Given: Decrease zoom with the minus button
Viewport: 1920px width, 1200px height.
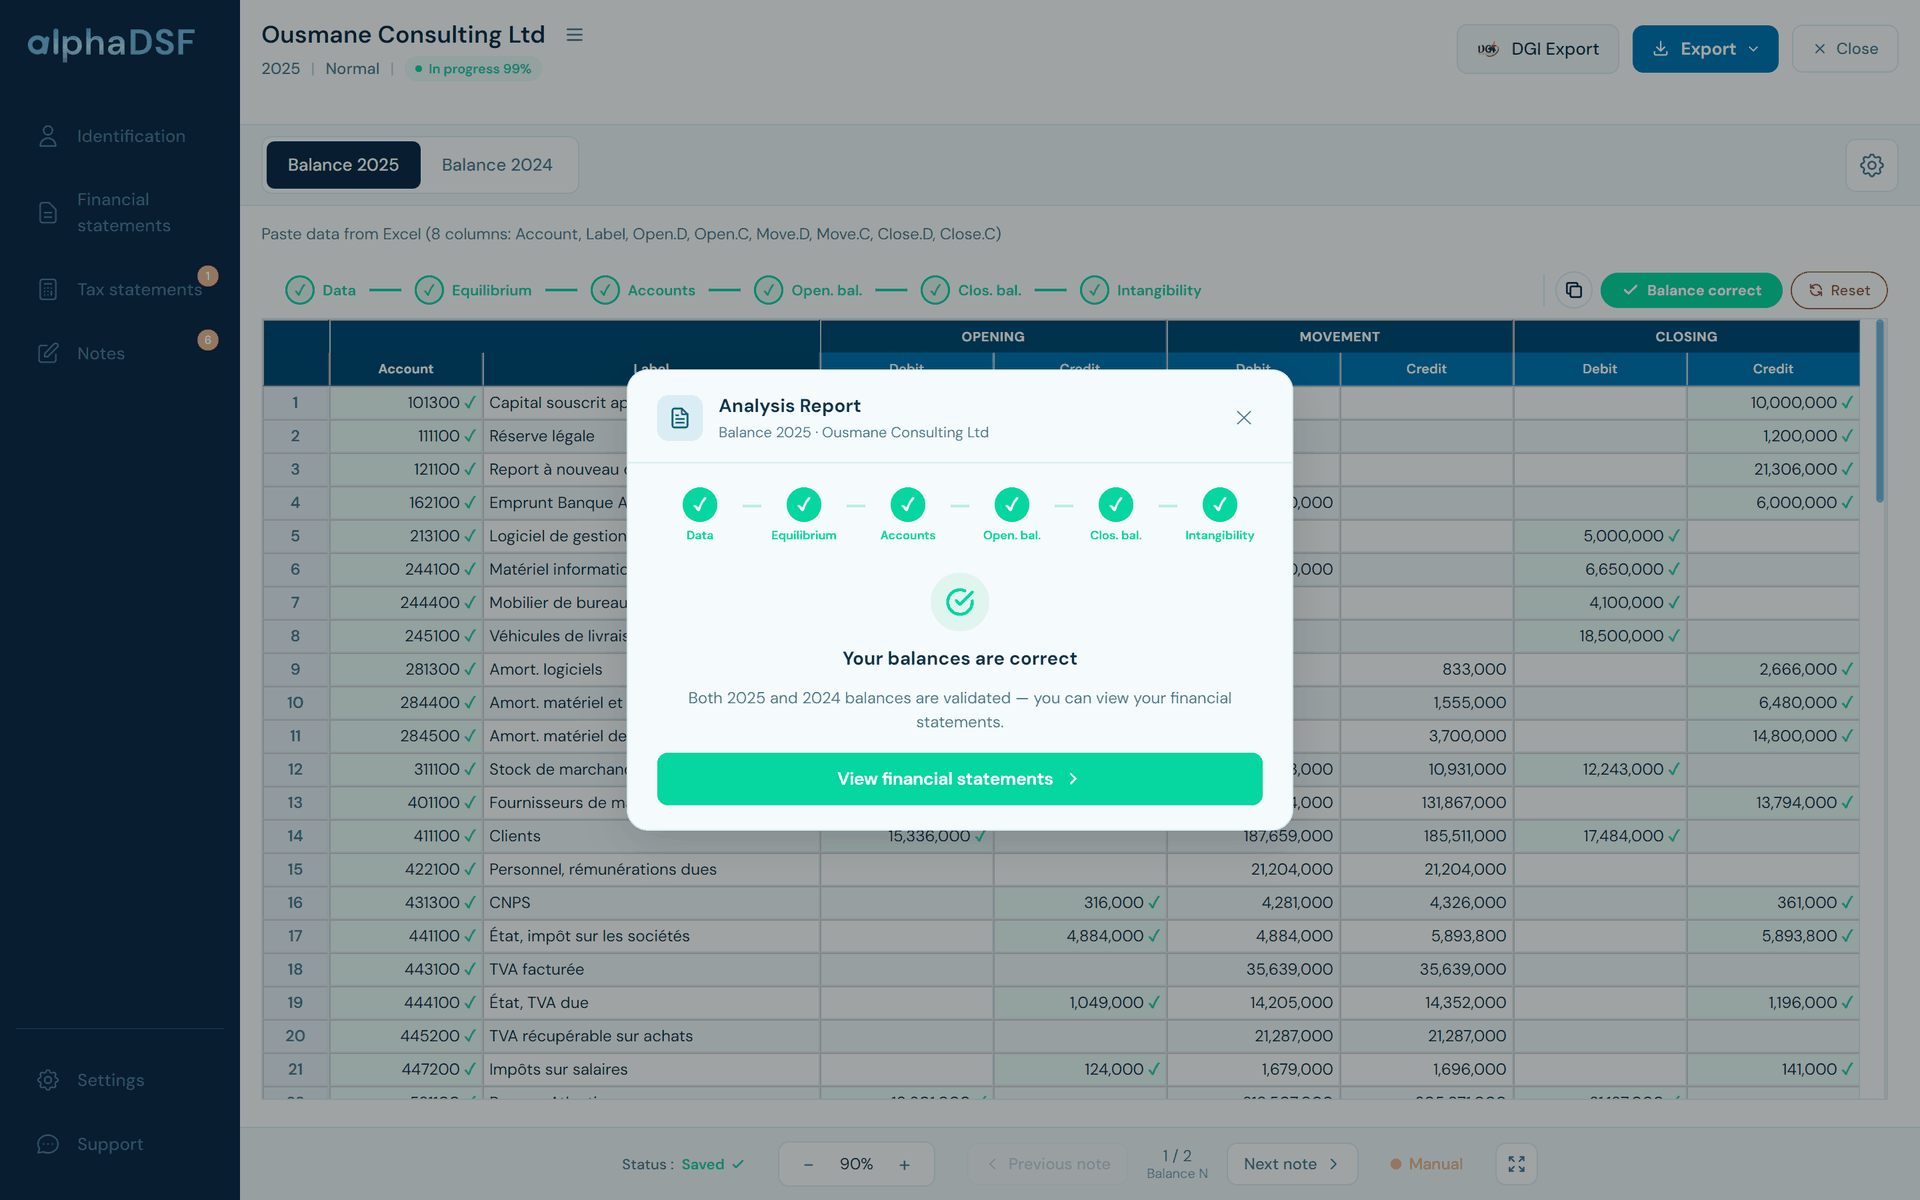Looking at the screenshot, I should click(808, 1164).
